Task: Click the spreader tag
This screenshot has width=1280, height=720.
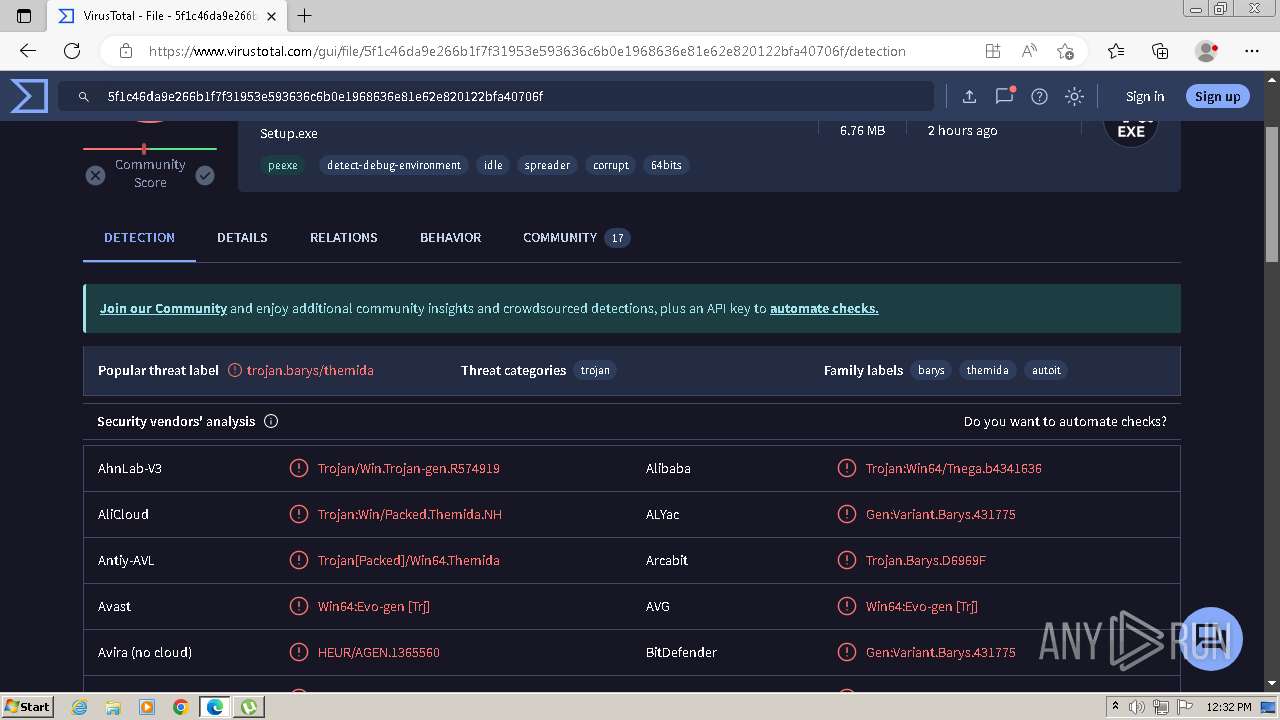Action: (x=547, y=165)
